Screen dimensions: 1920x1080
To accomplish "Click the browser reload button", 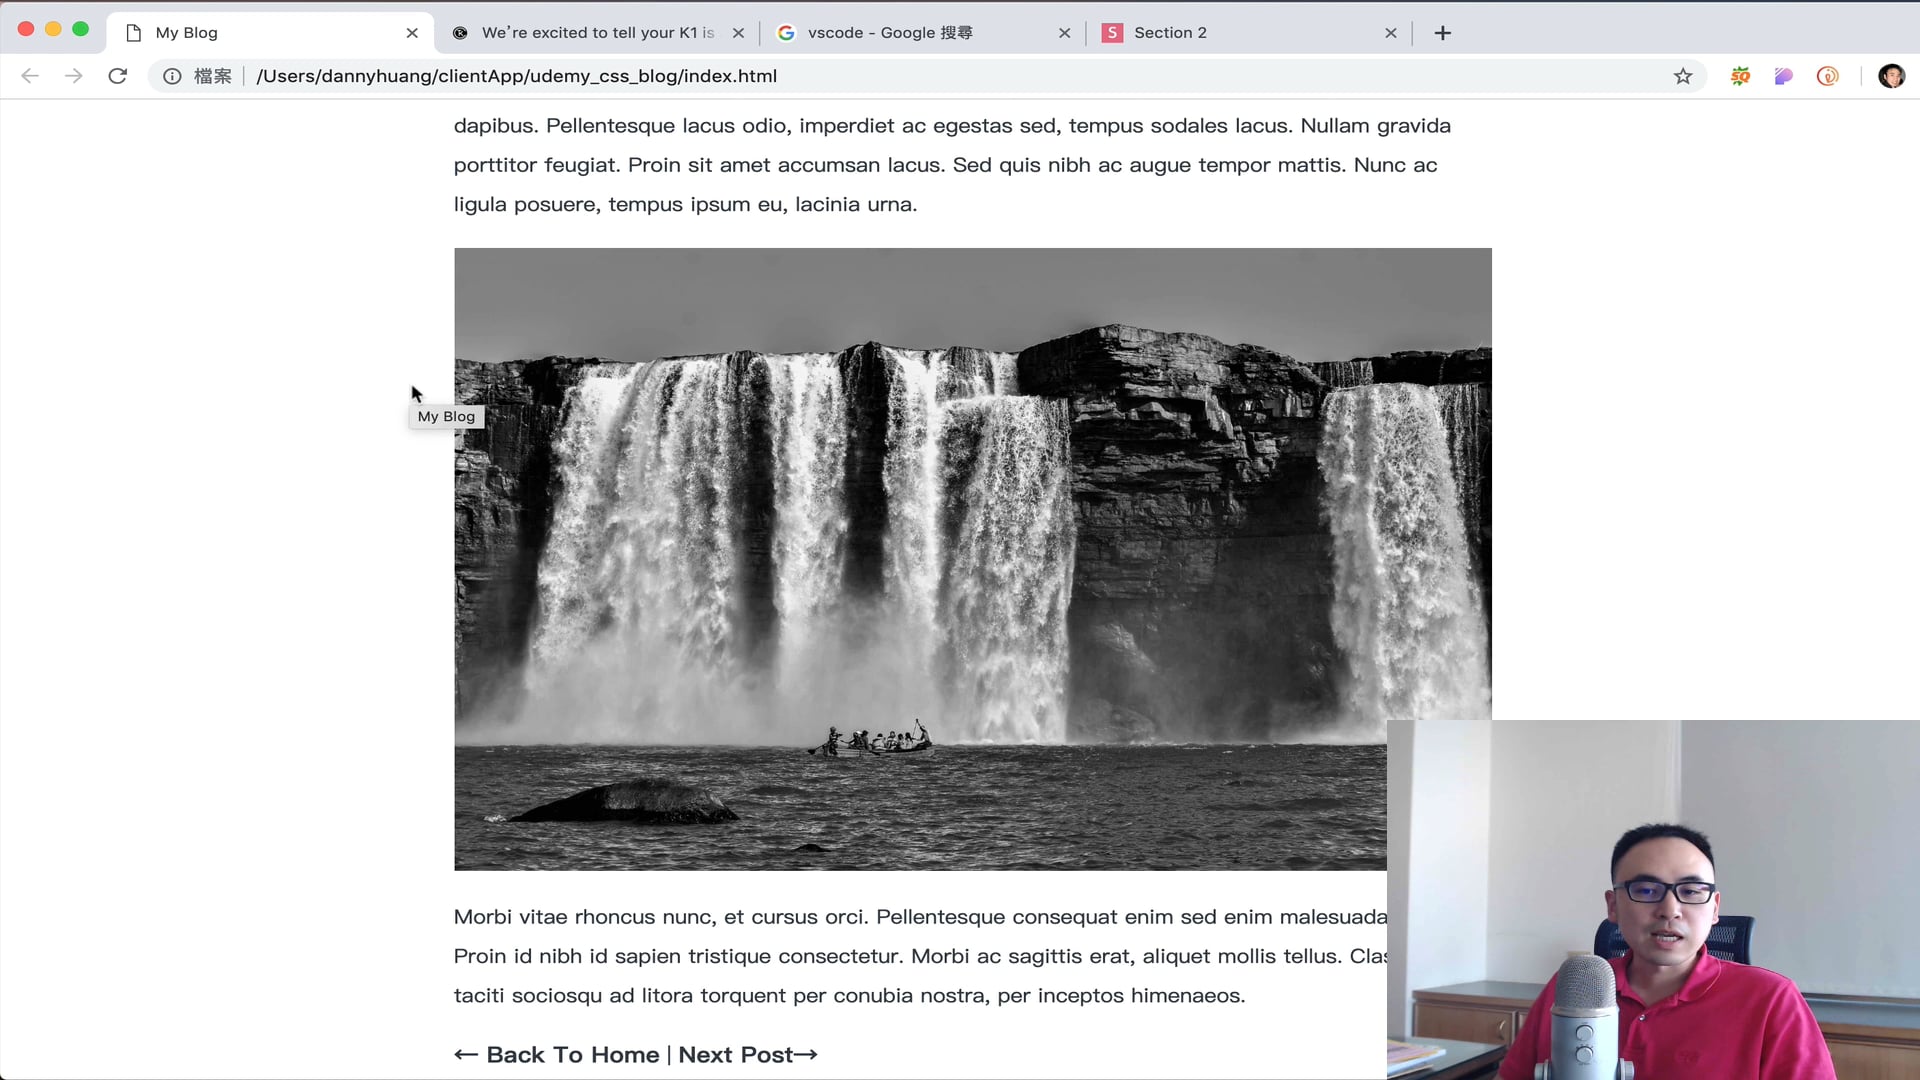I will [x=118, y=76].
